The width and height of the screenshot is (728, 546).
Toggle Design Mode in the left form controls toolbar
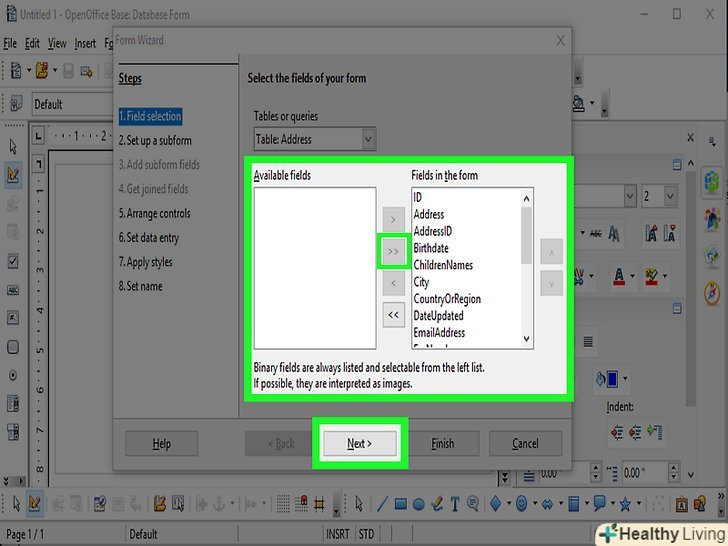coord(13,174)
